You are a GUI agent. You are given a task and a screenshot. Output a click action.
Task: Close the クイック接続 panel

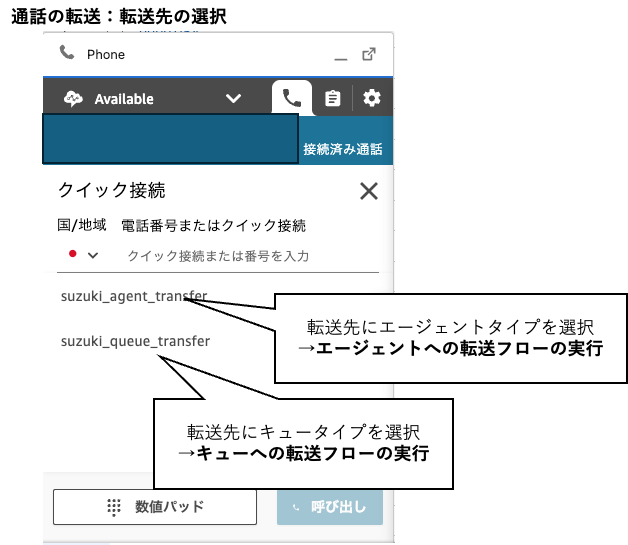click(369, 191)
